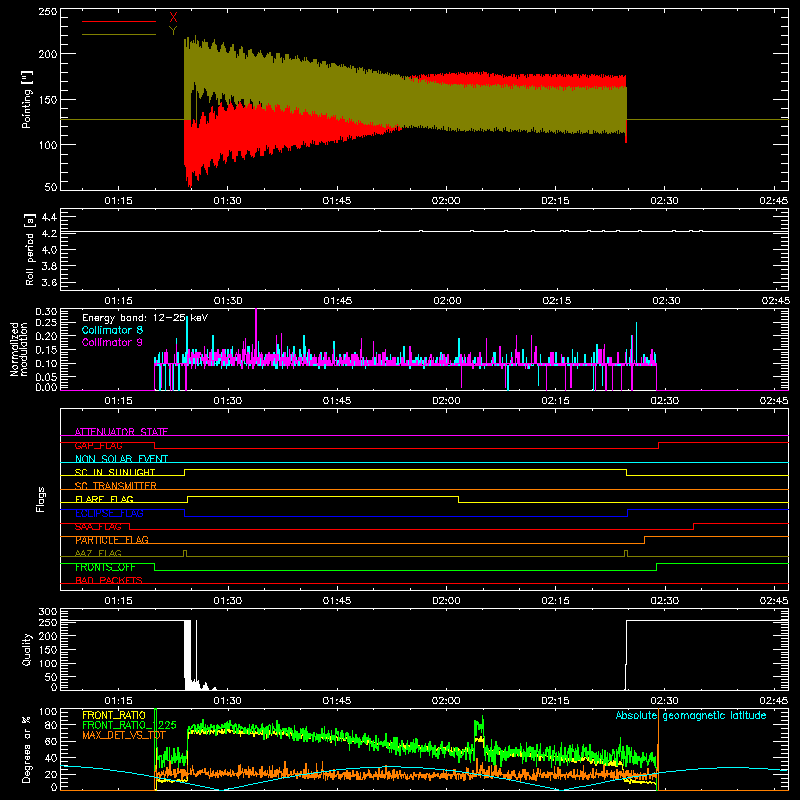Select the FLARE_FLAG label
Viewport: 800px width, 800px height.
[104, 499]
